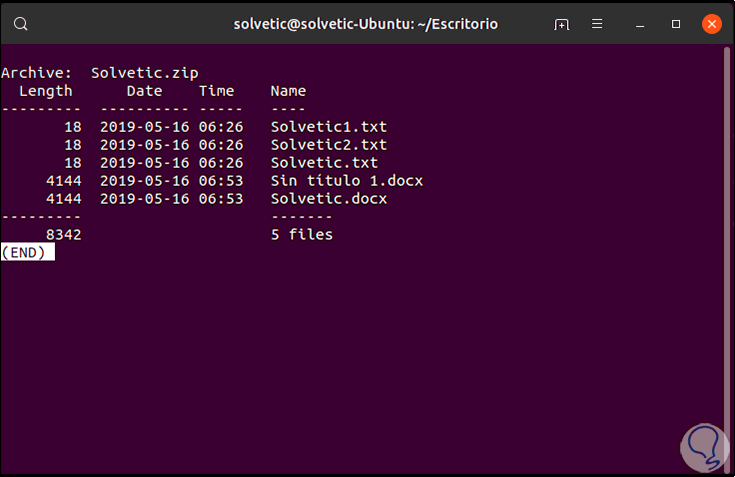Click the Name column header

(x=288, y=91)
